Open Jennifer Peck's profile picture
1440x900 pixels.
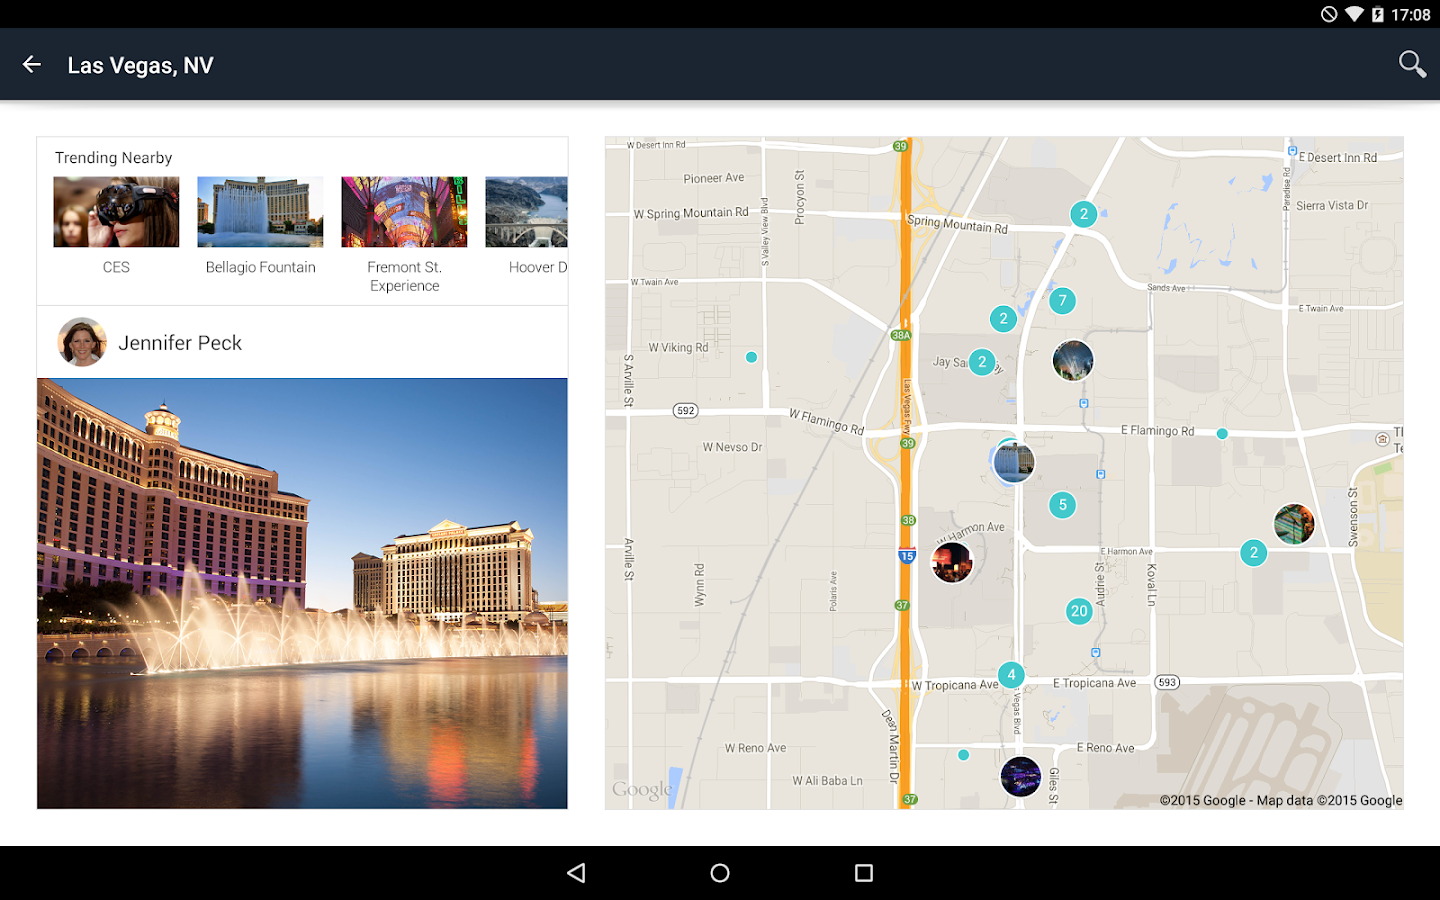coord(82,342)
